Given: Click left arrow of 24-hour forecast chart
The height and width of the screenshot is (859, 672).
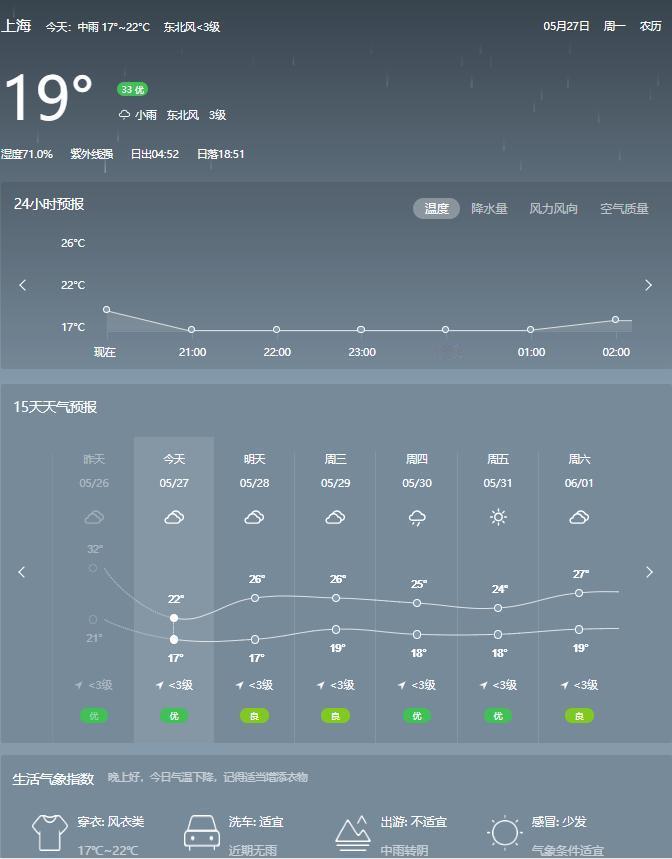Looking at the screenshot, I should point(22,285).
